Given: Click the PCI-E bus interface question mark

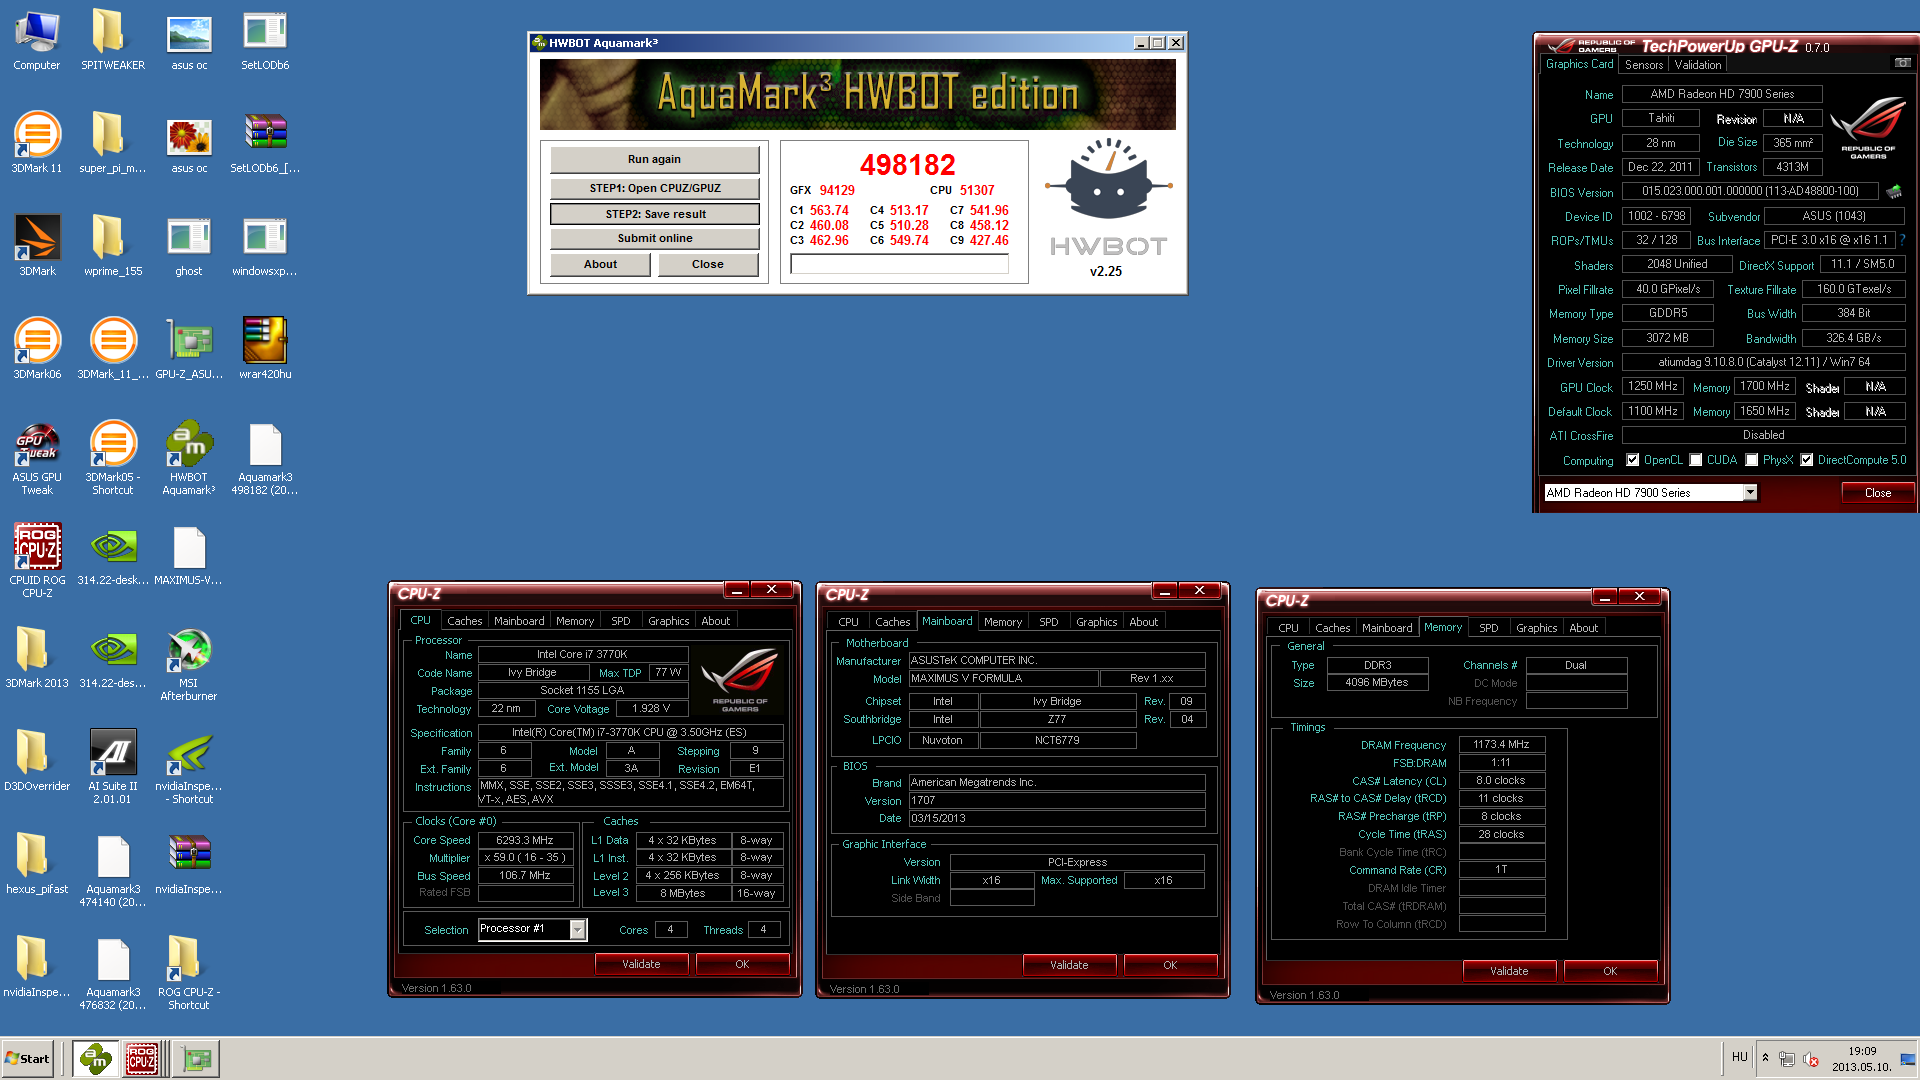Looking at the screenshot, I should point(1902,240).
